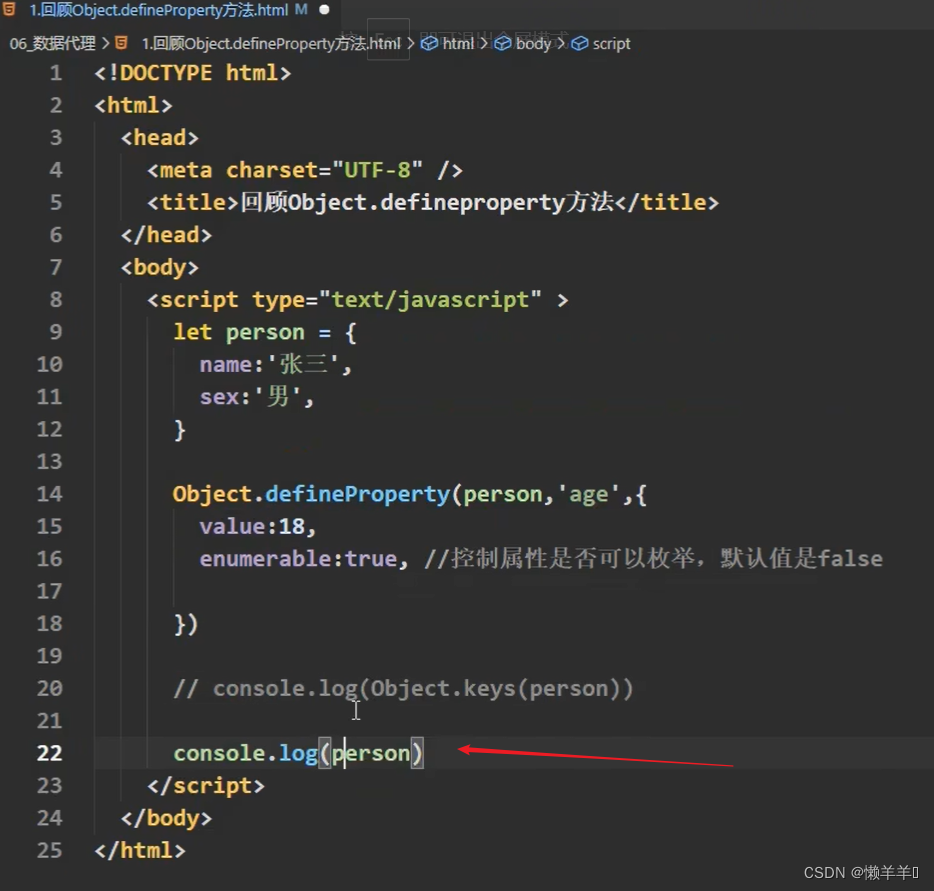Click the "text/javascript" type string

point(430,300)
